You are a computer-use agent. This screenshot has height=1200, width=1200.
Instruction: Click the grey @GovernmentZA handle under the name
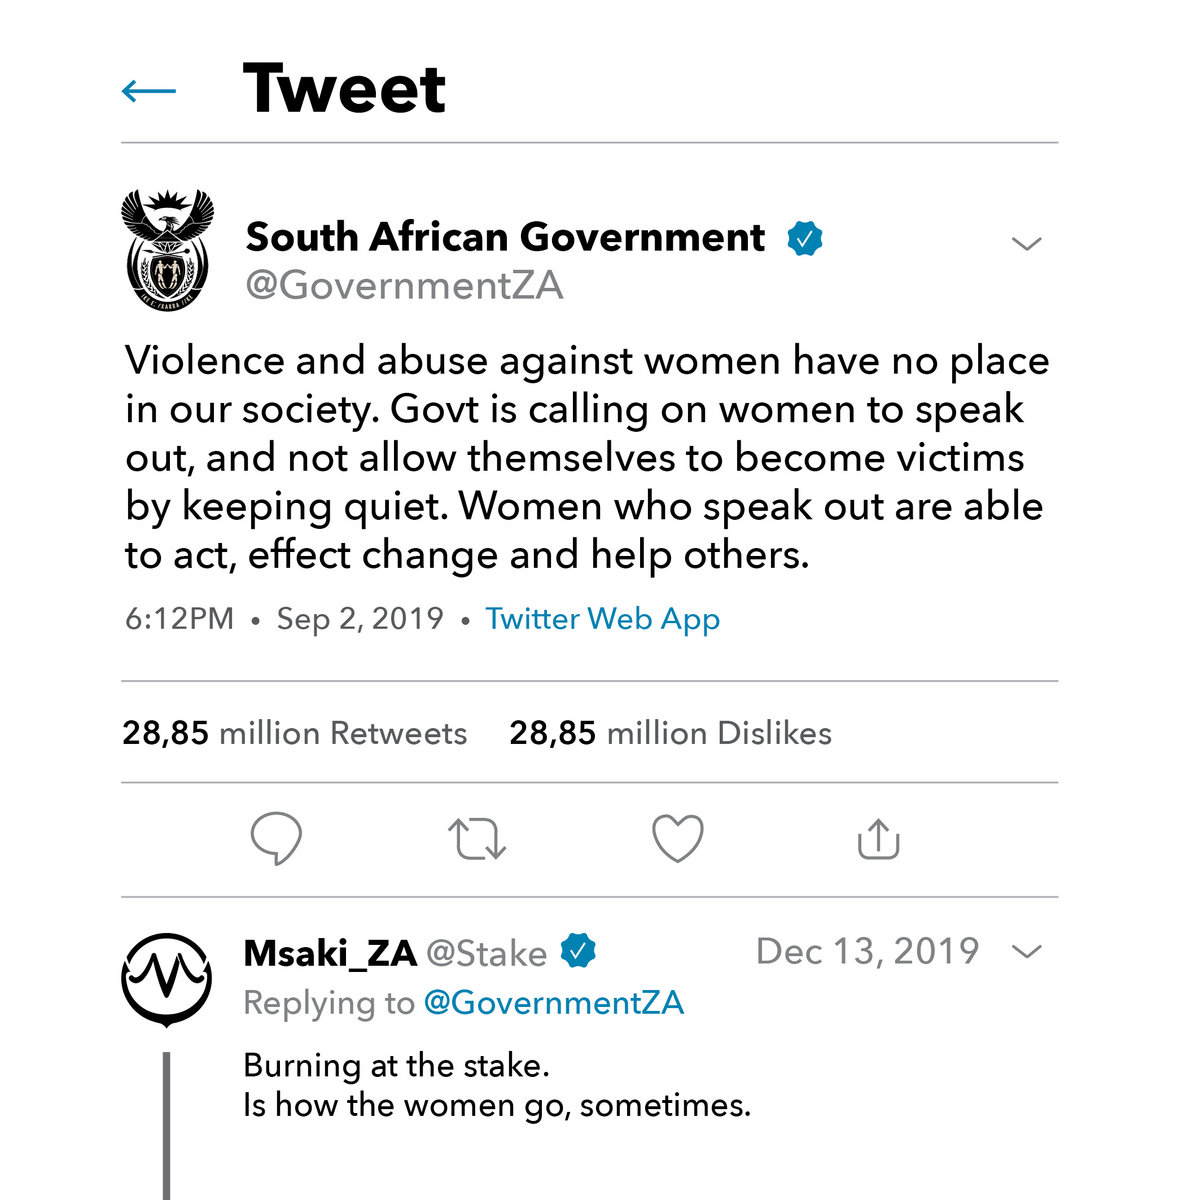404,286
